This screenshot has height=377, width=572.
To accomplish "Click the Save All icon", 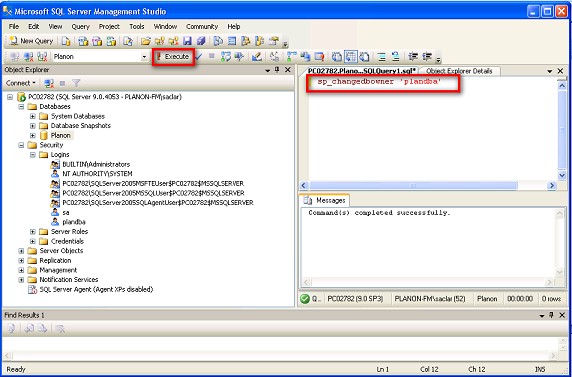I will pyautogui.click(x=201, y=41).
